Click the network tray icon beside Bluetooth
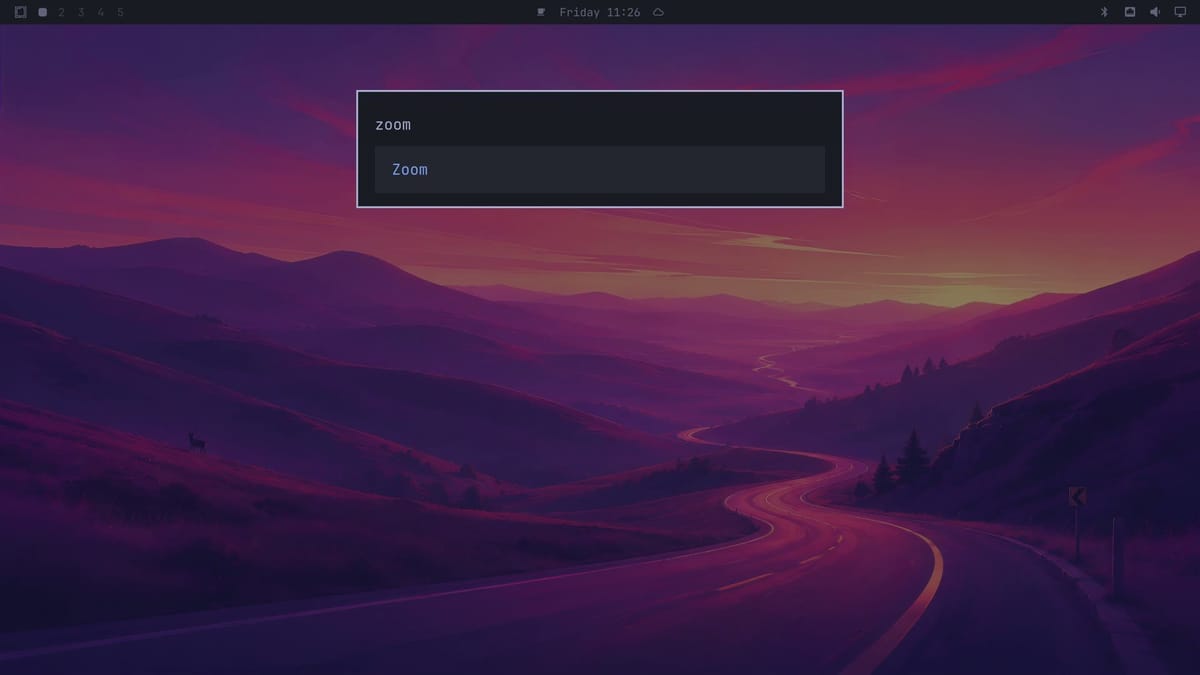 (1130, 12)
